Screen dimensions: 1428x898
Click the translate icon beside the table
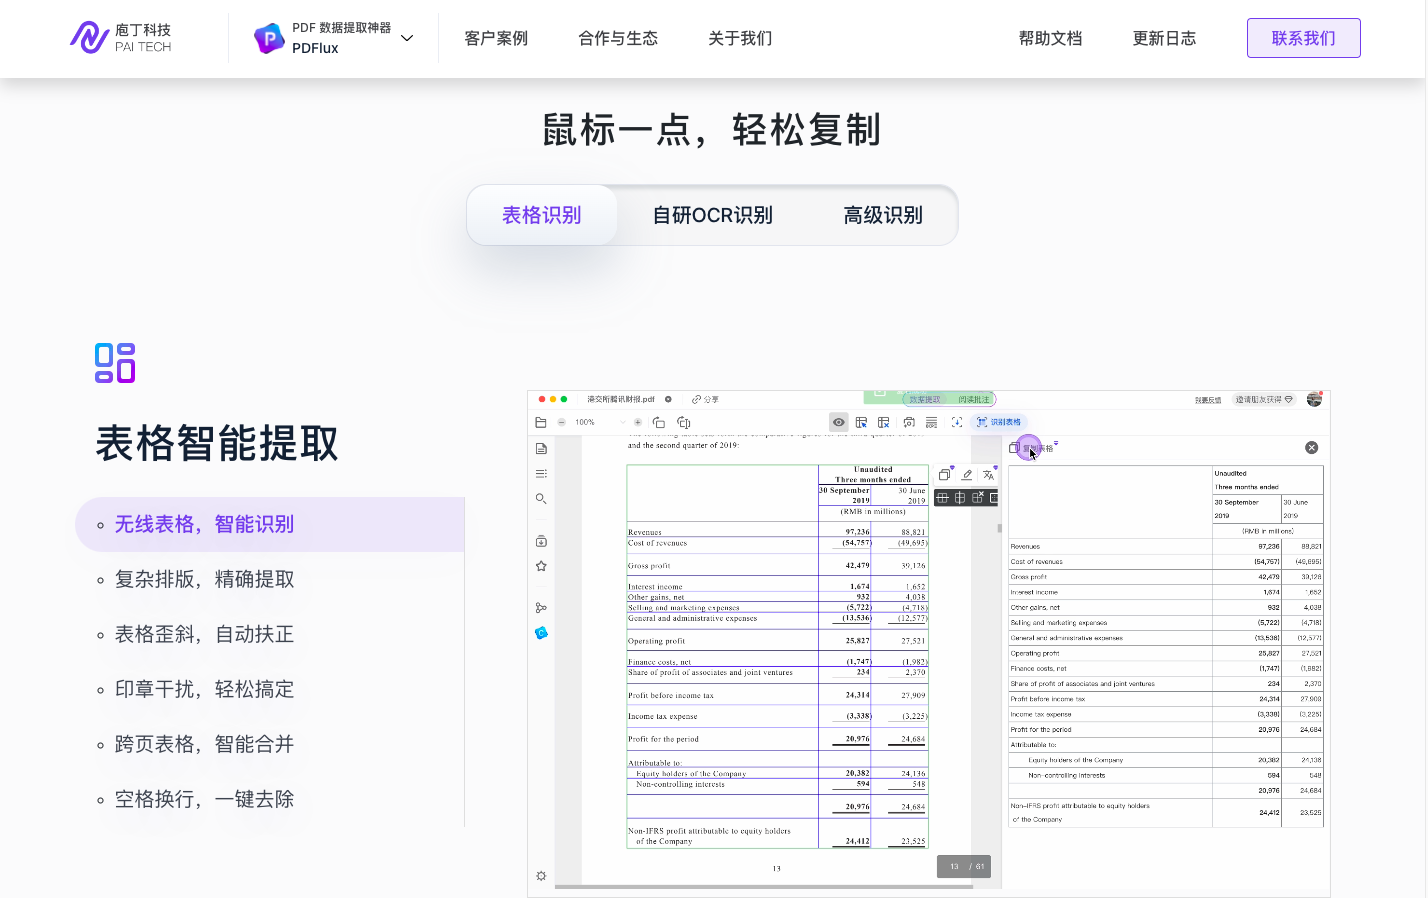[x=989, y=475]
